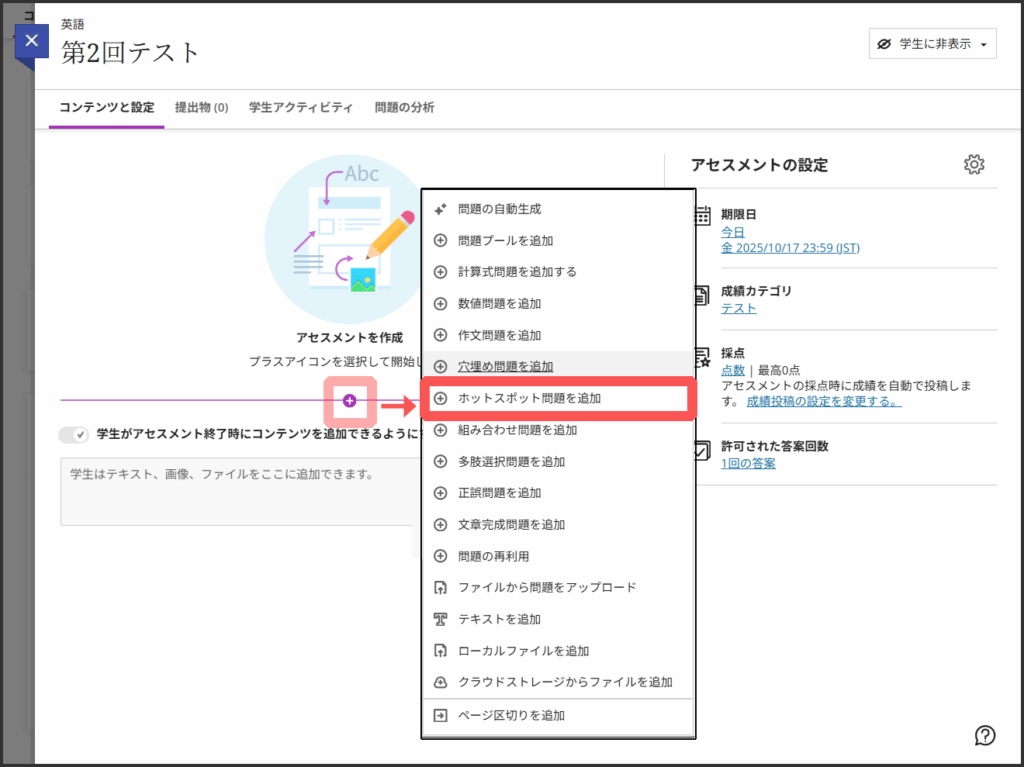Viewport: 1024px width, 767px height.
Task: Click the upload icon for ファイルから問題をアップロード
Action: tap(440, 587)
